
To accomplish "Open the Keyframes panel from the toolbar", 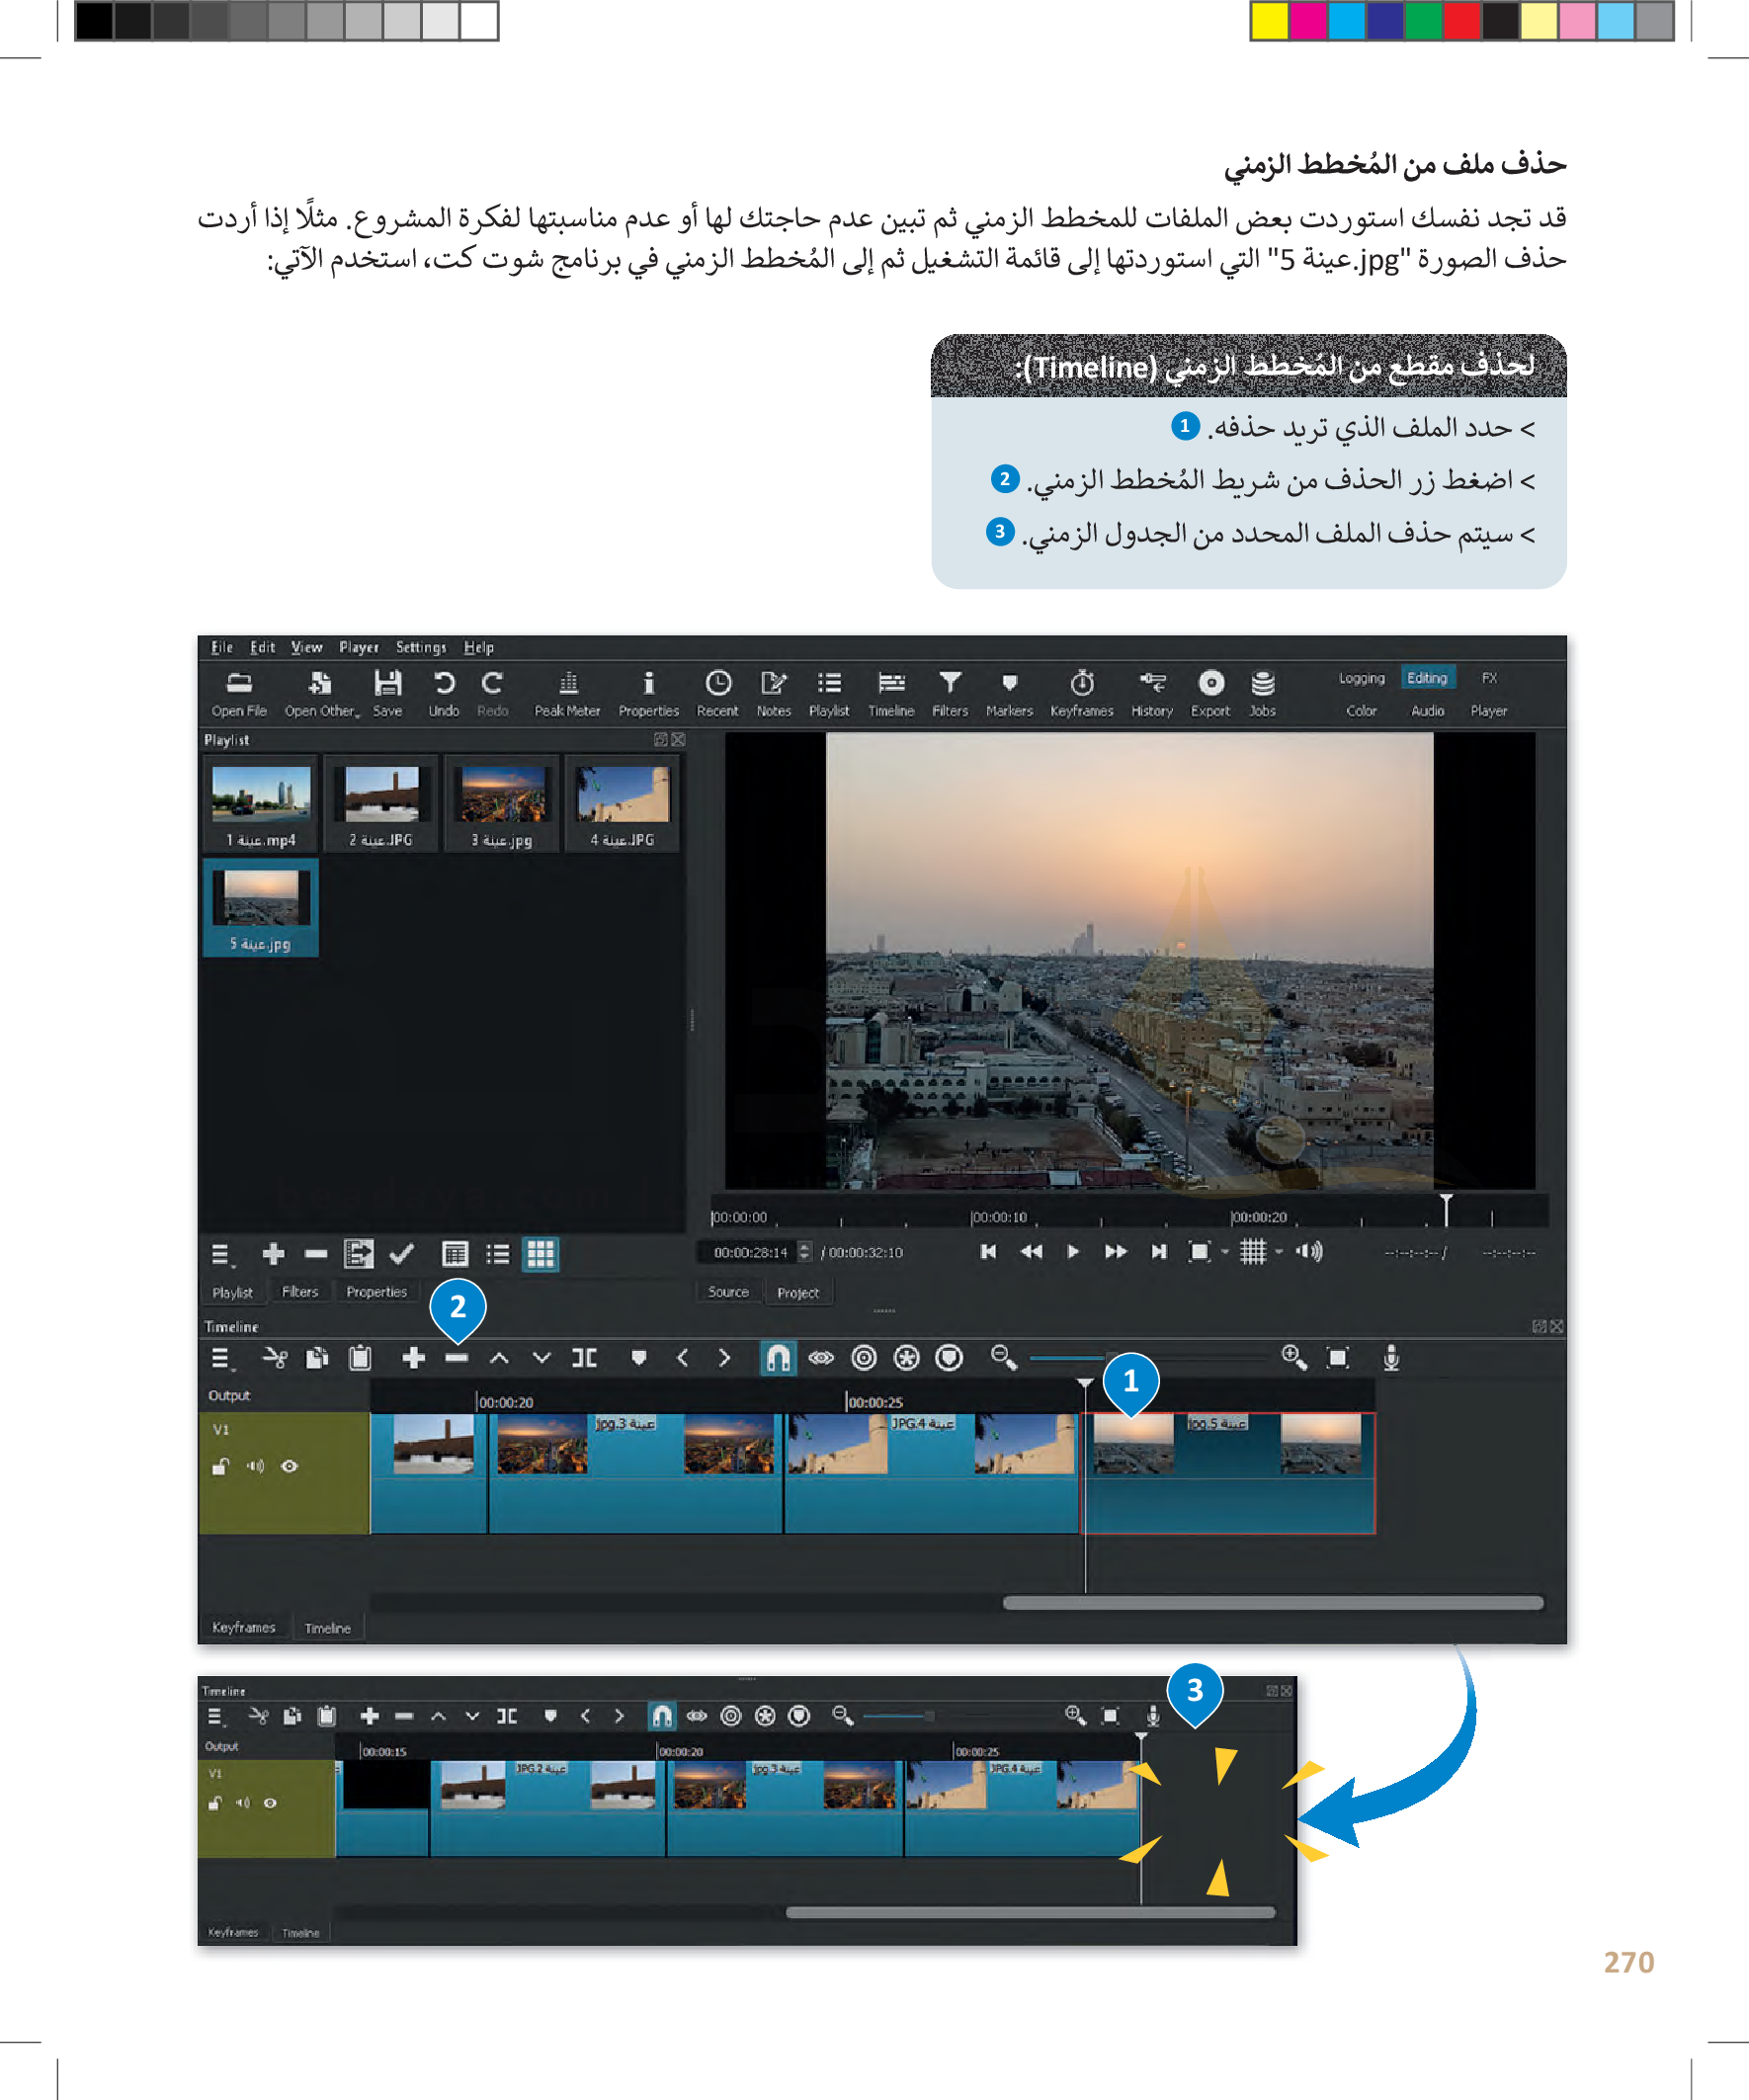I will [1081, 693].
